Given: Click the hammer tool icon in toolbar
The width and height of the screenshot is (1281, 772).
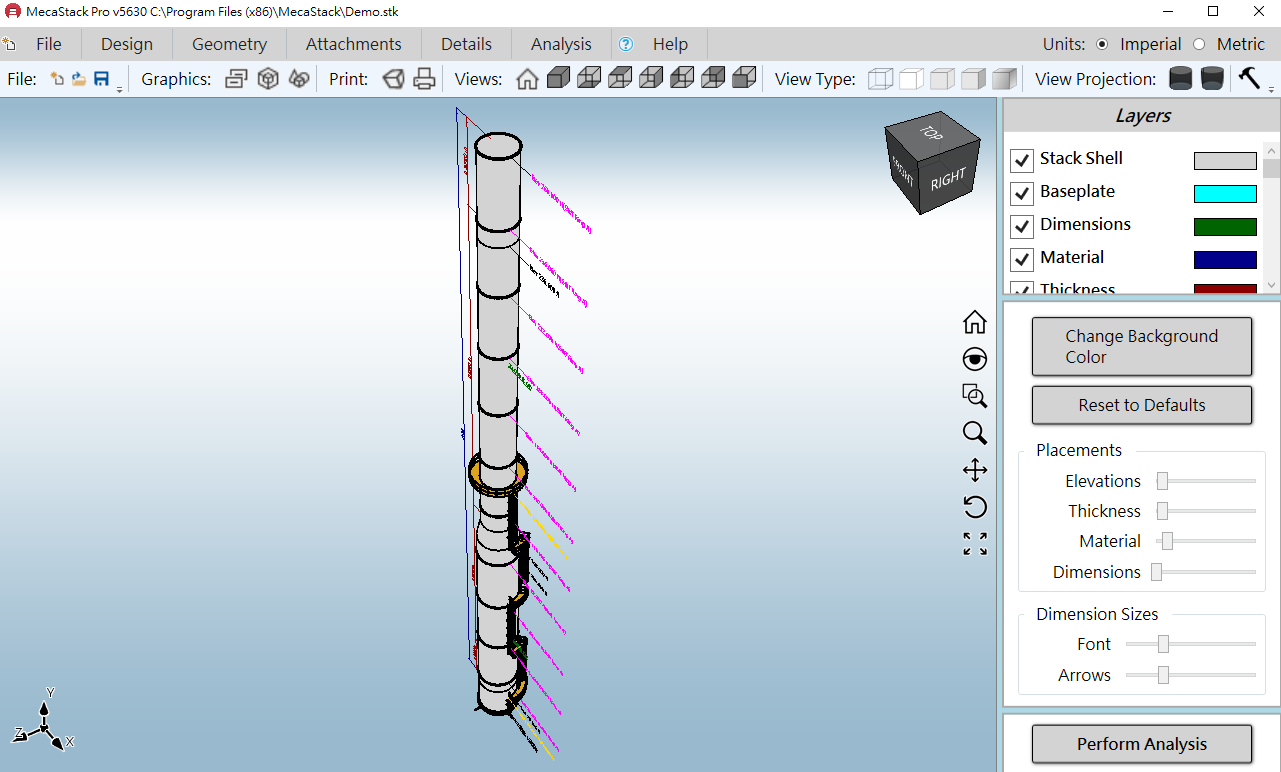Looking at the screenshot, I should 1249,78.
